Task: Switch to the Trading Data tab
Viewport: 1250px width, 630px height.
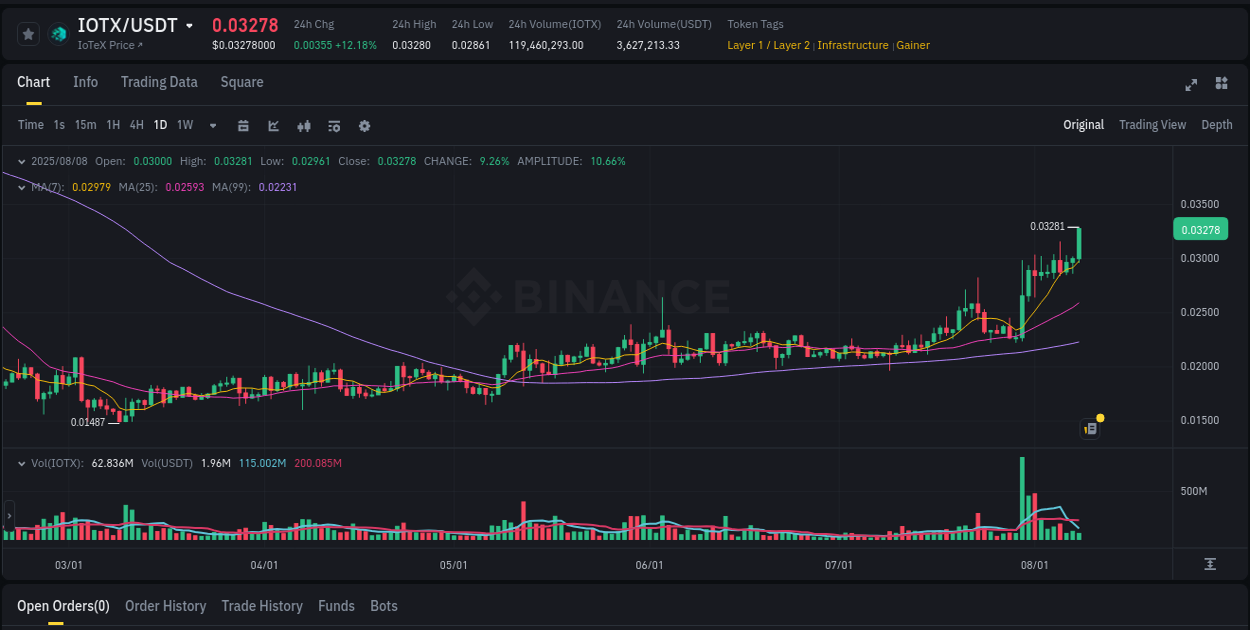Action: tap(159, 82)
